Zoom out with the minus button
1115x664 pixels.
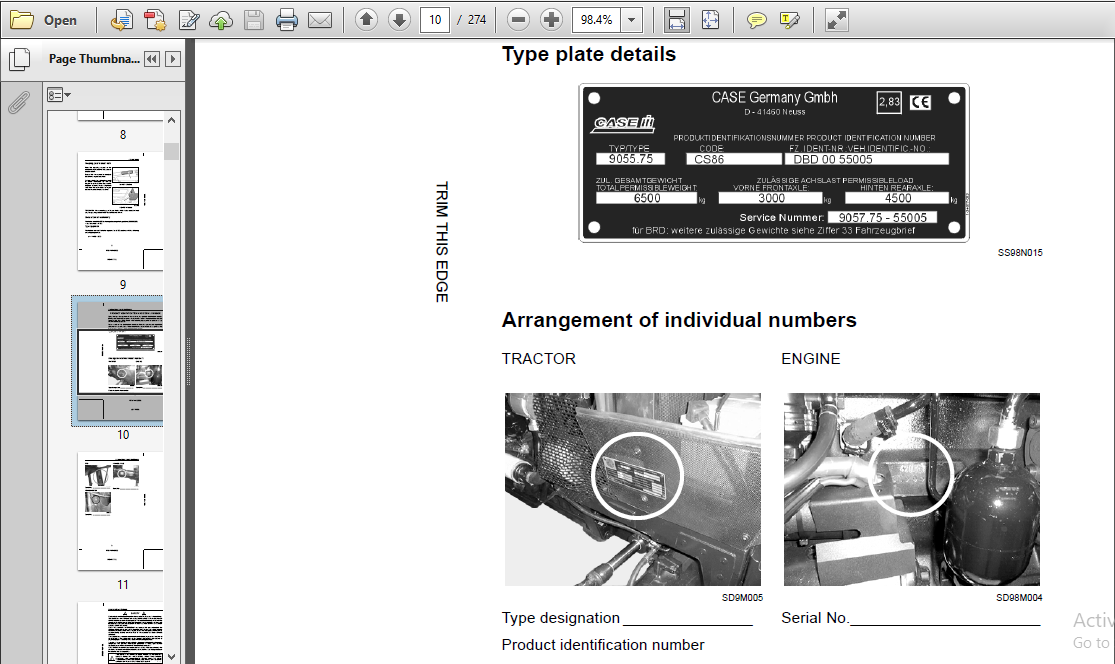(518, 20)
